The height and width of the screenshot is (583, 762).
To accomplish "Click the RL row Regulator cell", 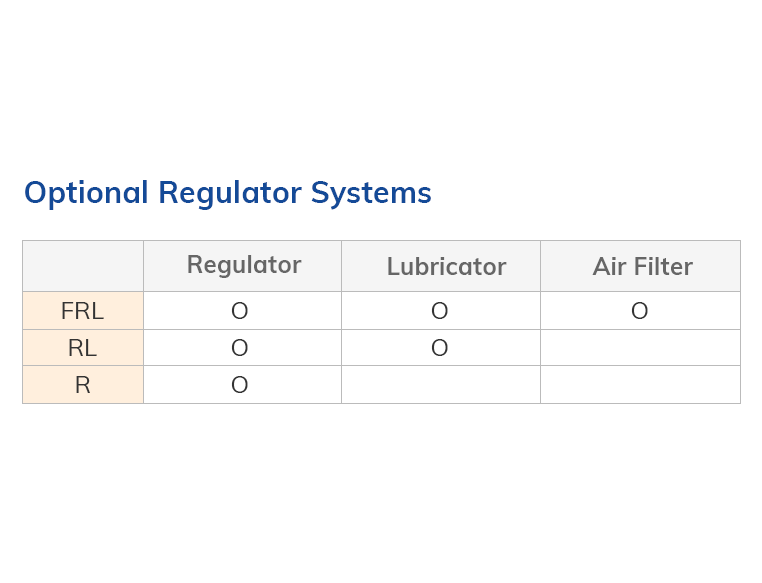I will point(240,348).
